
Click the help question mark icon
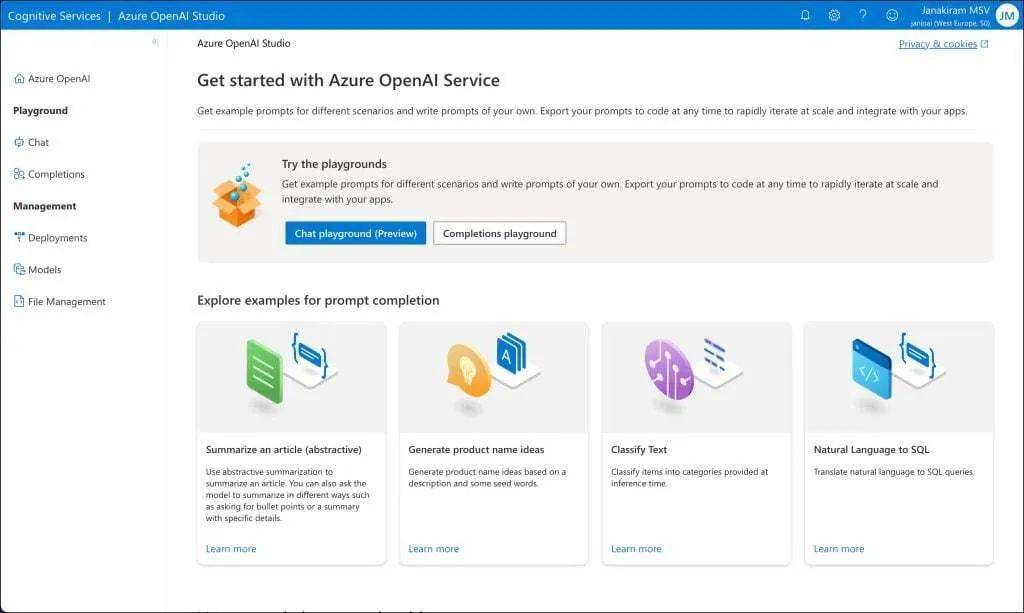pos(863,15)
